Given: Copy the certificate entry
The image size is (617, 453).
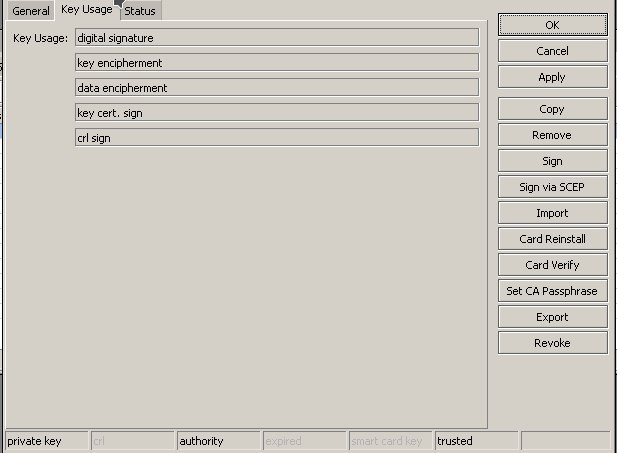Looking at the screenshot, I should coord(552,109).
